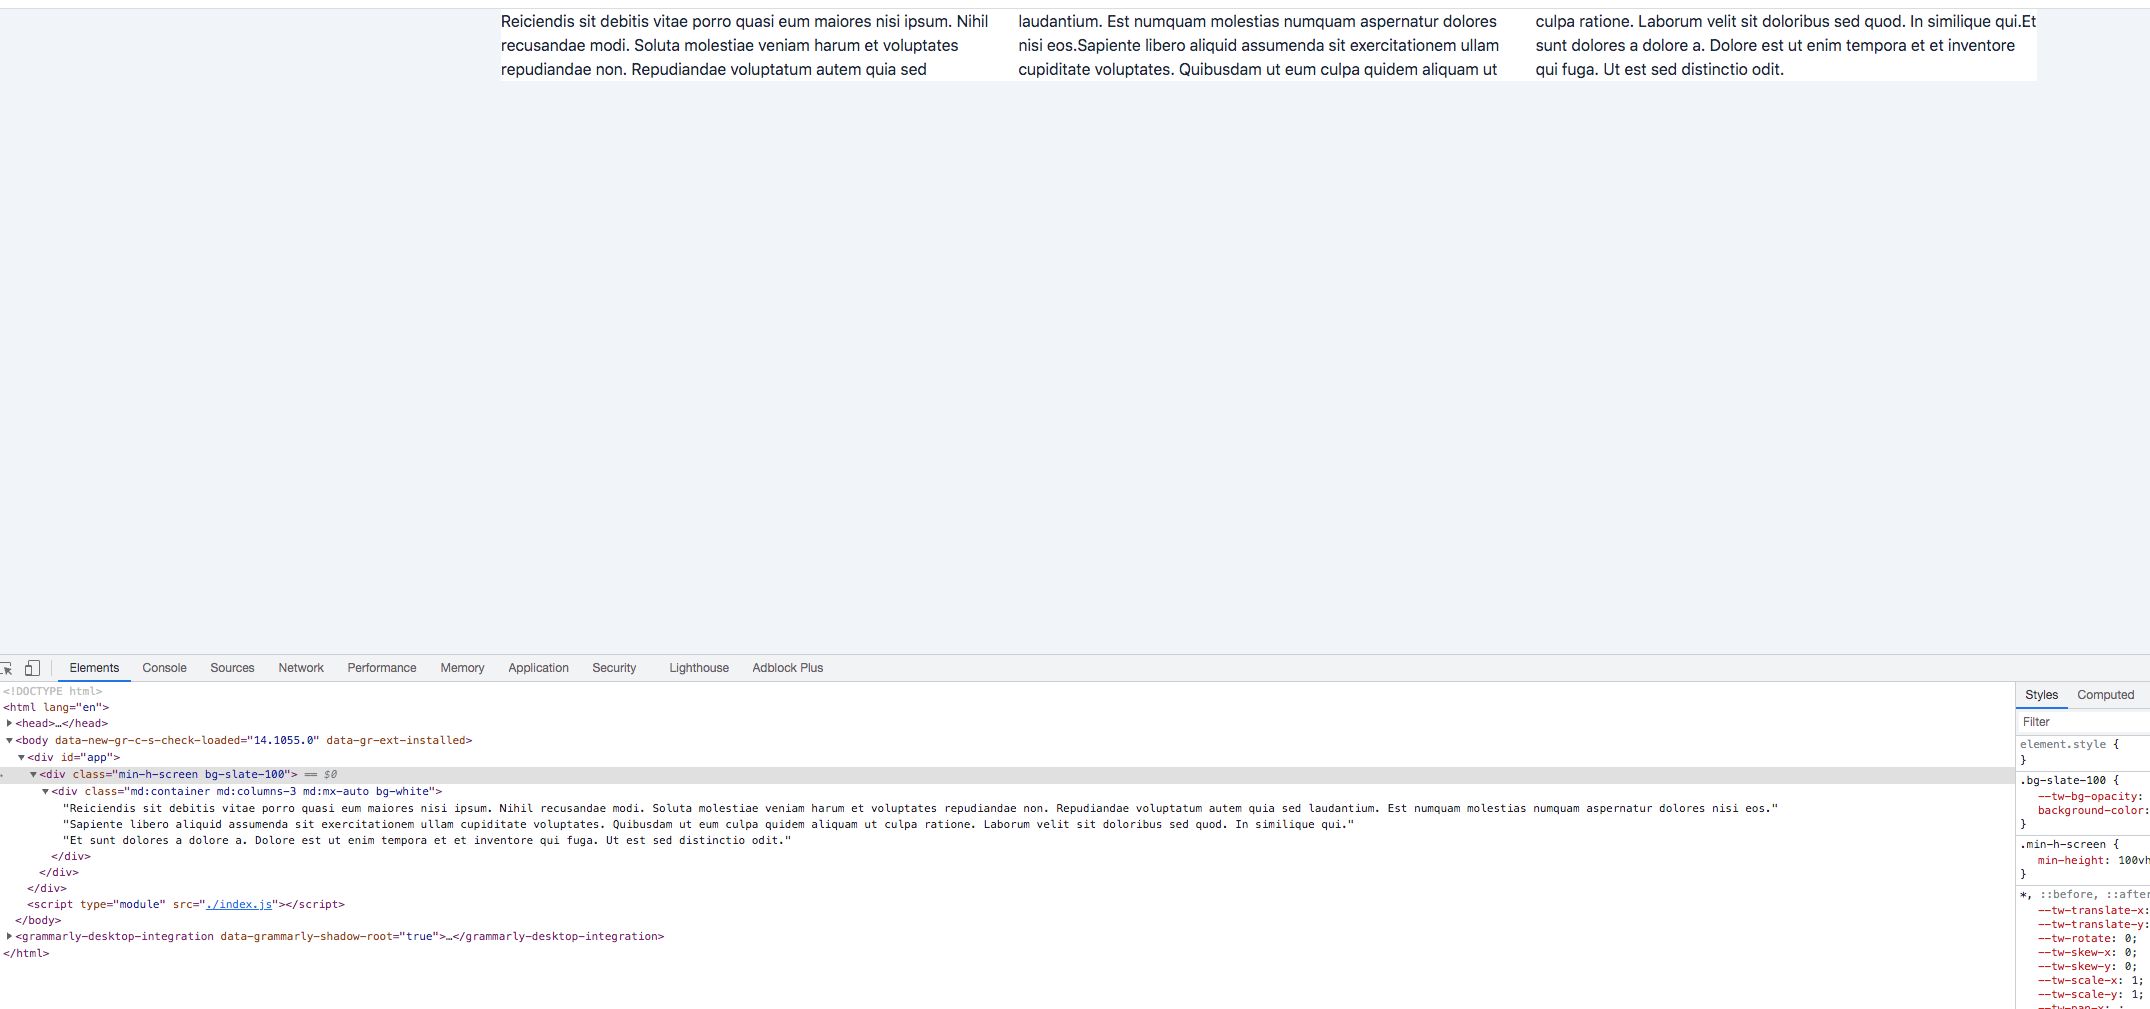This screenshot has width=2150, height=1009.
Task: Collapse the body element
Action: point(8,740)
